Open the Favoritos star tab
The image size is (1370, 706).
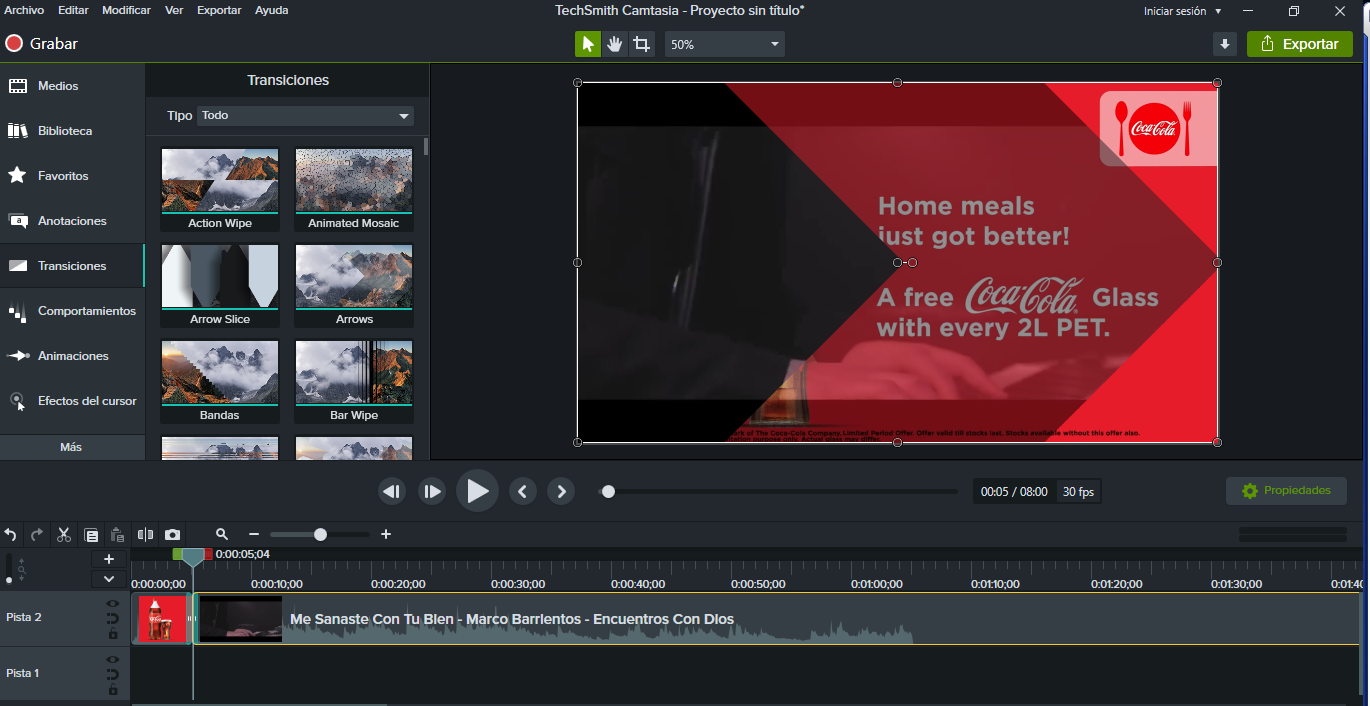coord(72,176)
